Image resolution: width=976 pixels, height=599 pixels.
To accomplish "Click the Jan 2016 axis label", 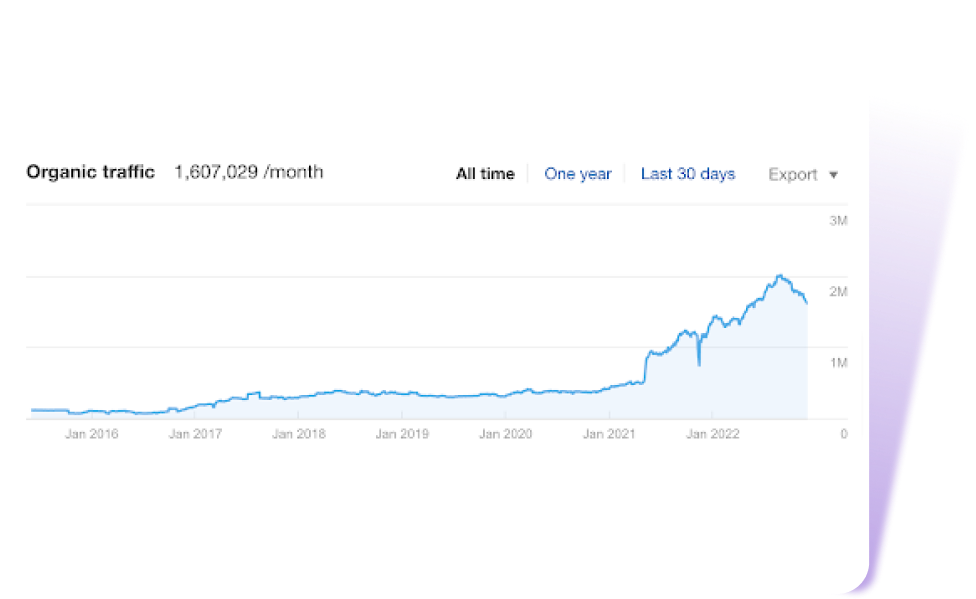I will coord(91,434).
